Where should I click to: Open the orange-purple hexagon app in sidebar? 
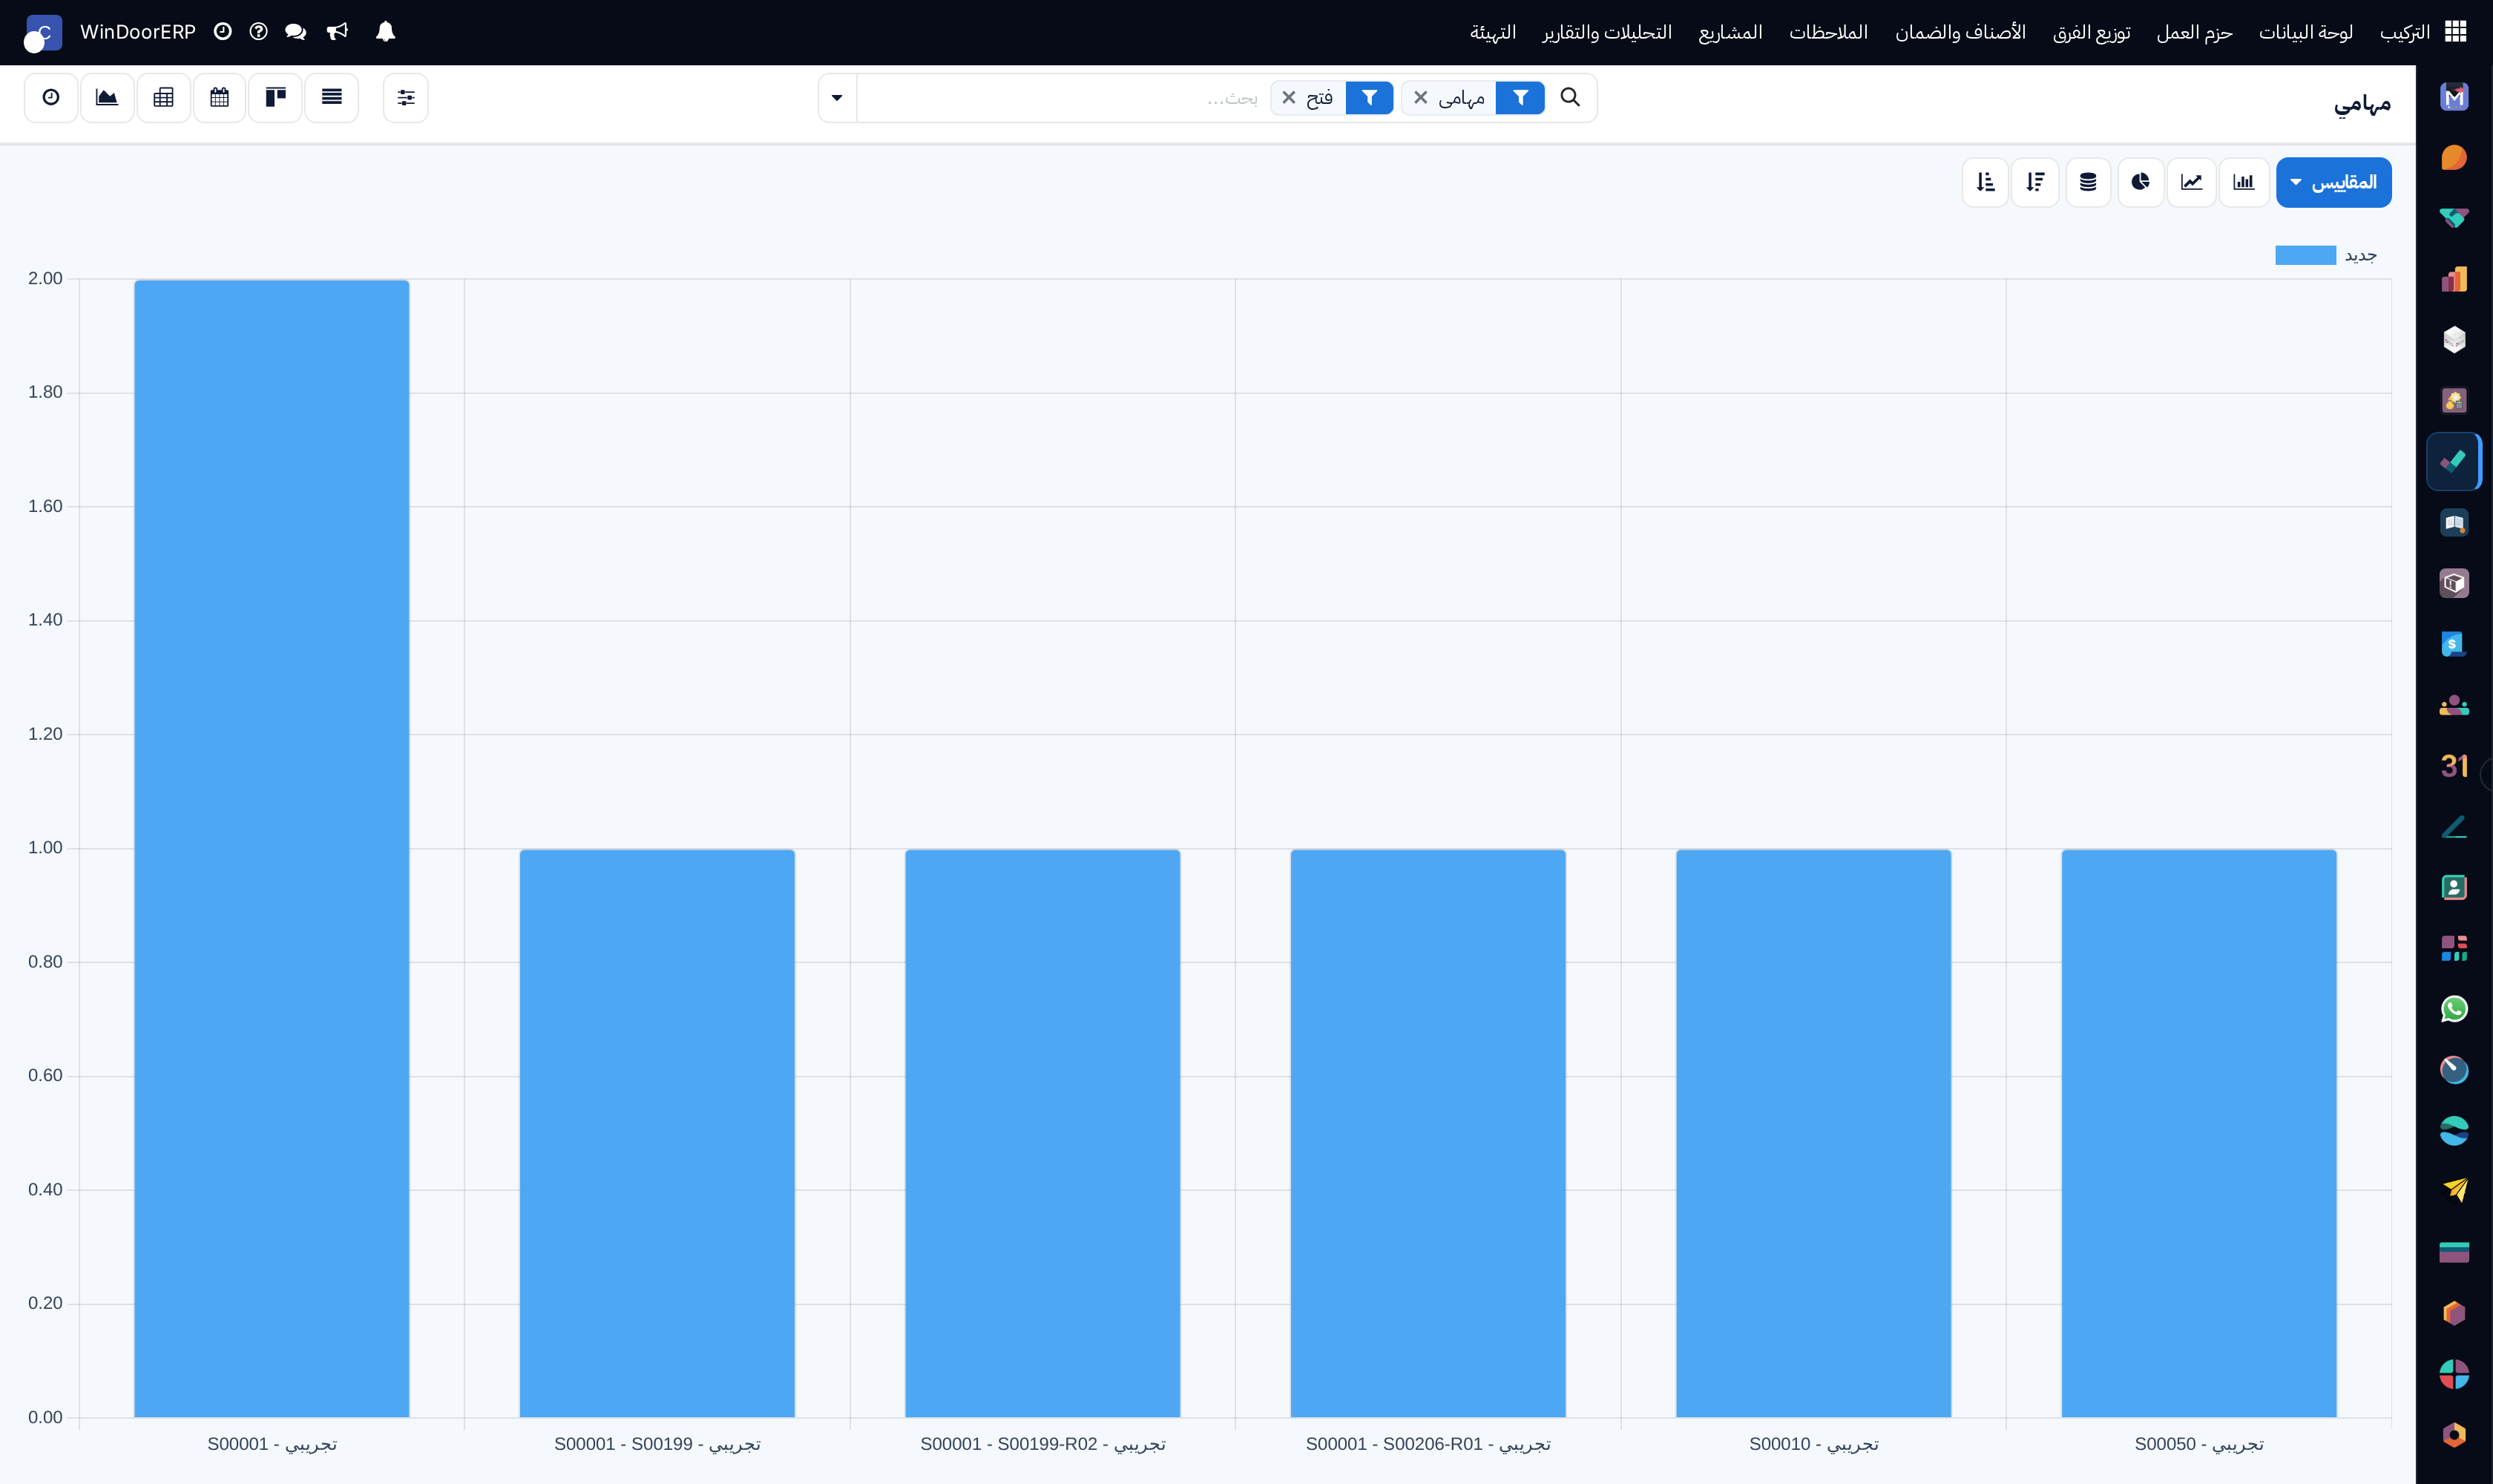tap(2454, 1313)
